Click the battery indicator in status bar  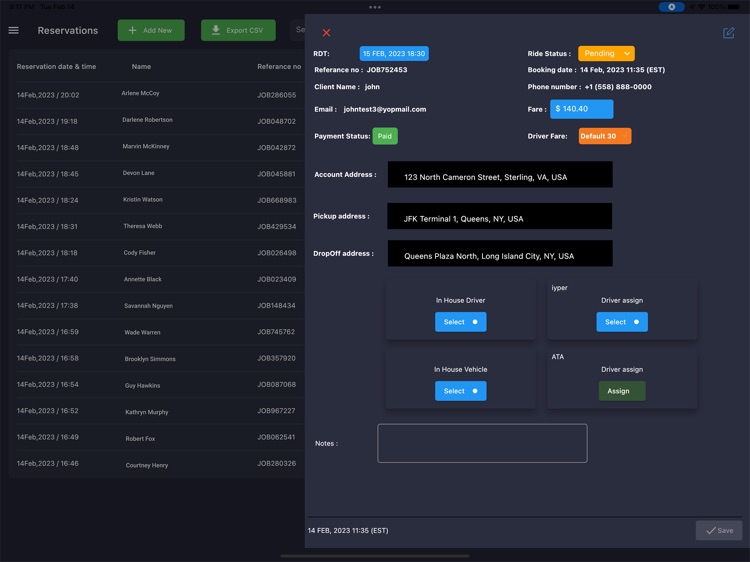pyautogui.click(x=733, y=7)
